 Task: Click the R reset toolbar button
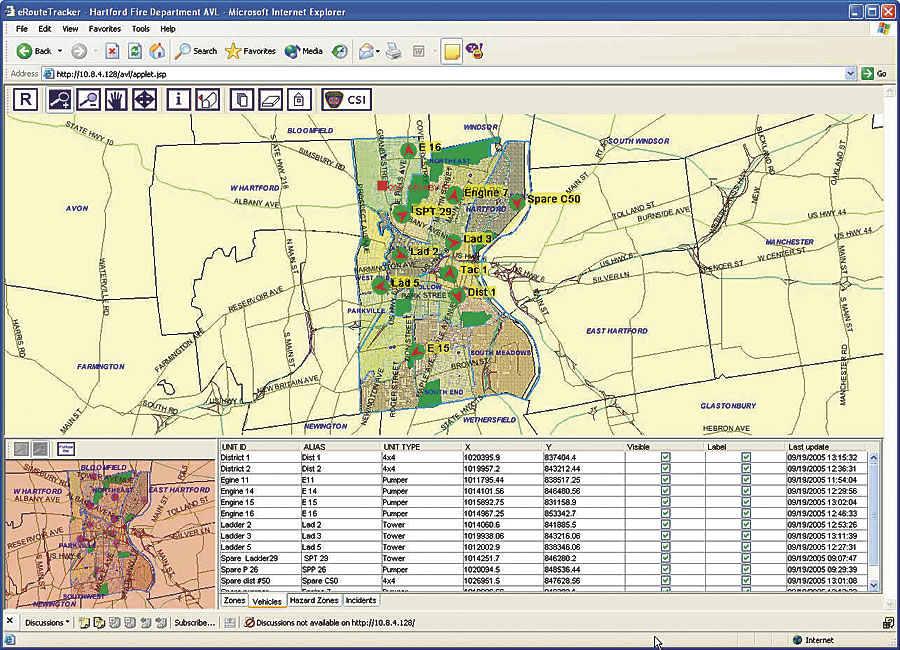click(x=27, y=99)
